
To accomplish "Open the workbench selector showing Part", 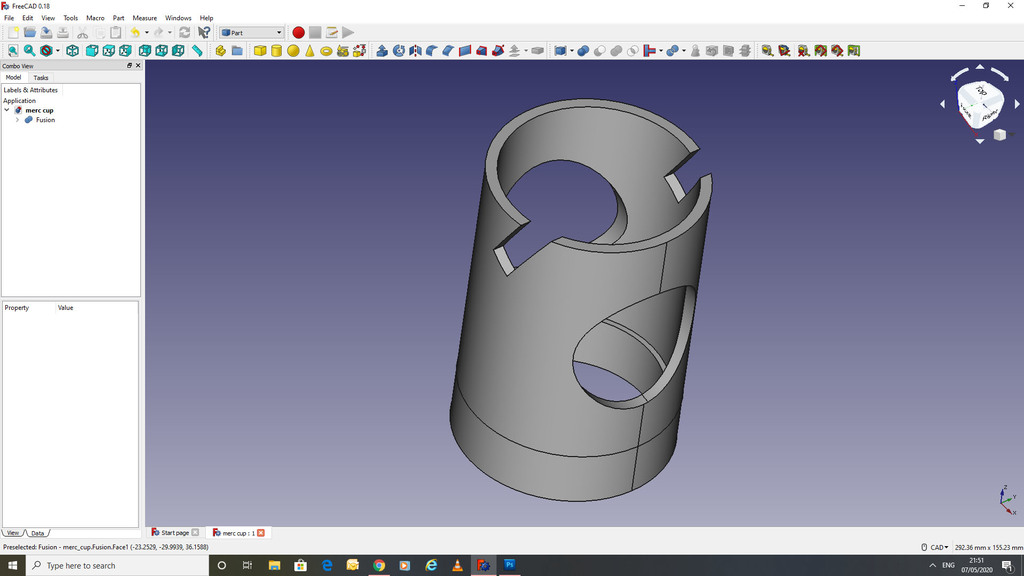I will point(251,33).
